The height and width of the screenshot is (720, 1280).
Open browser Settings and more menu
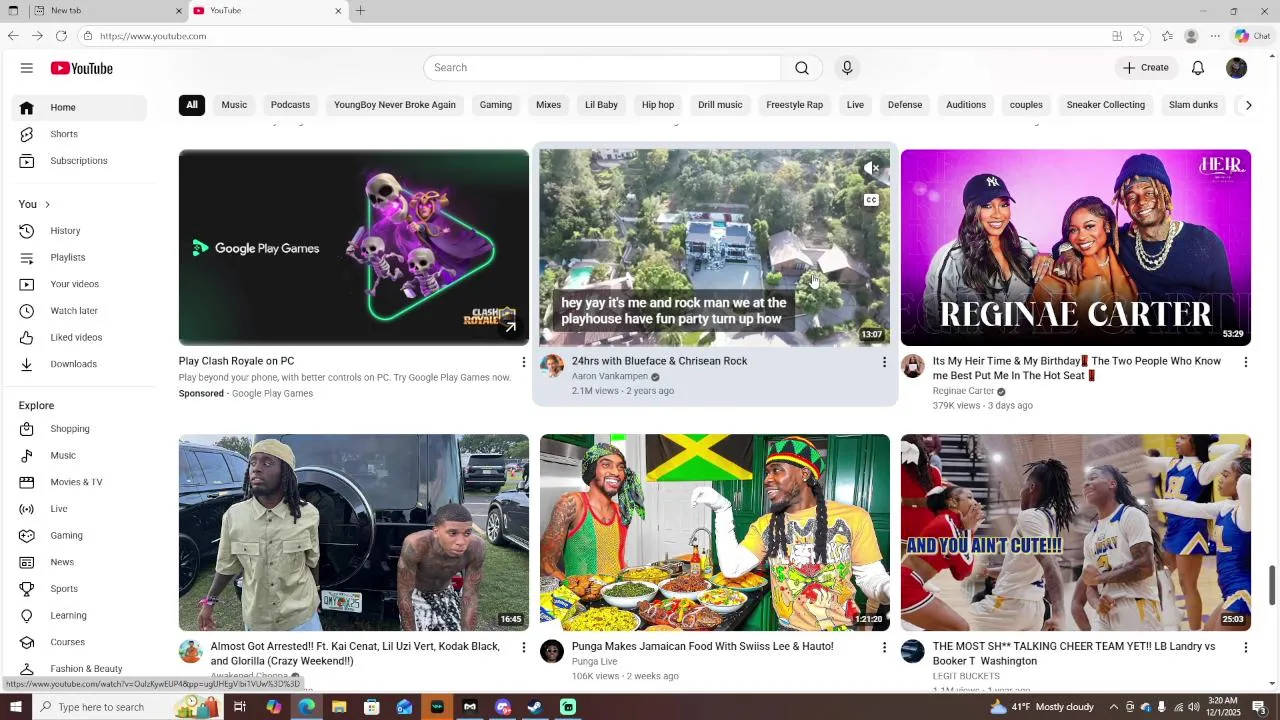[x=1215, y=36]
